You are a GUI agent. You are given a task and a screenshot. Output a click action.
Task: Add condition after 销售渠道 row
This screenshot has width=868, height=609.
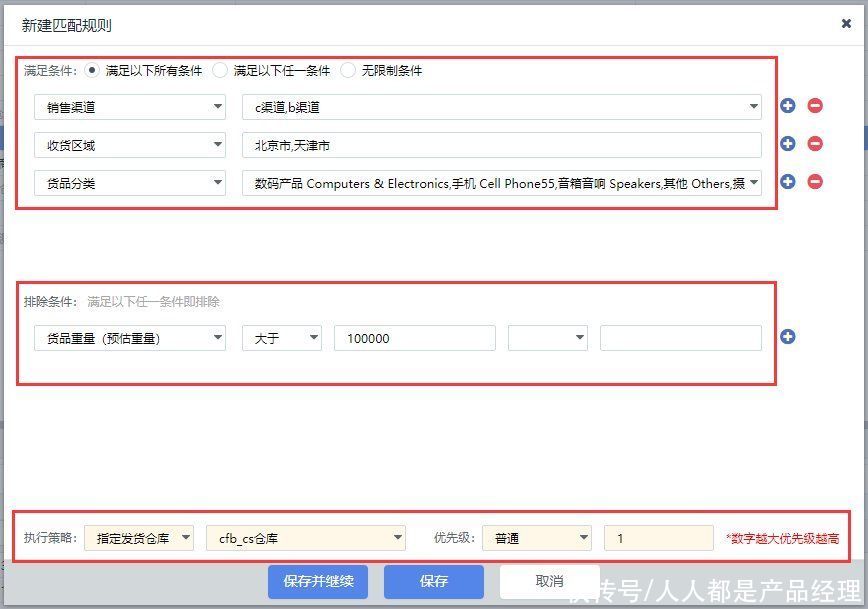pyautogui.click(x=788, y=106)
